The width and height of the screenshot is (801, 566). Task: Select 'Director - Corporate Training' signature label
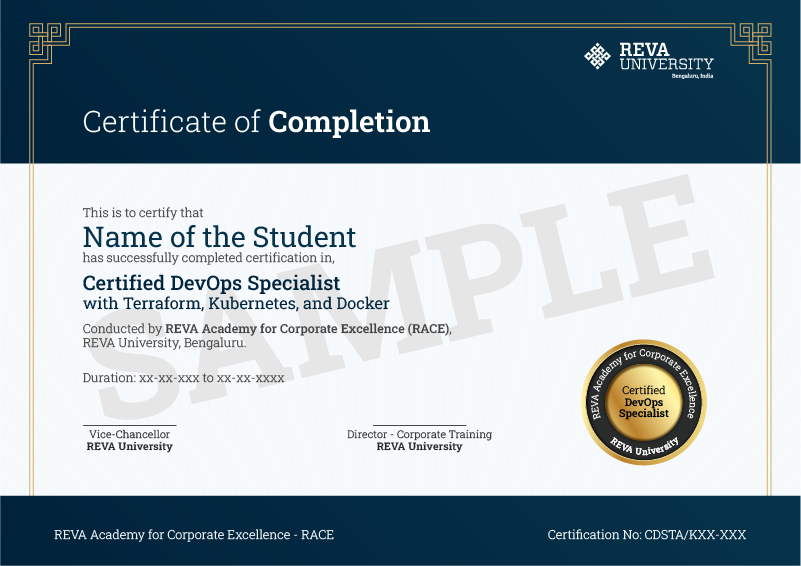click(419, 434)
